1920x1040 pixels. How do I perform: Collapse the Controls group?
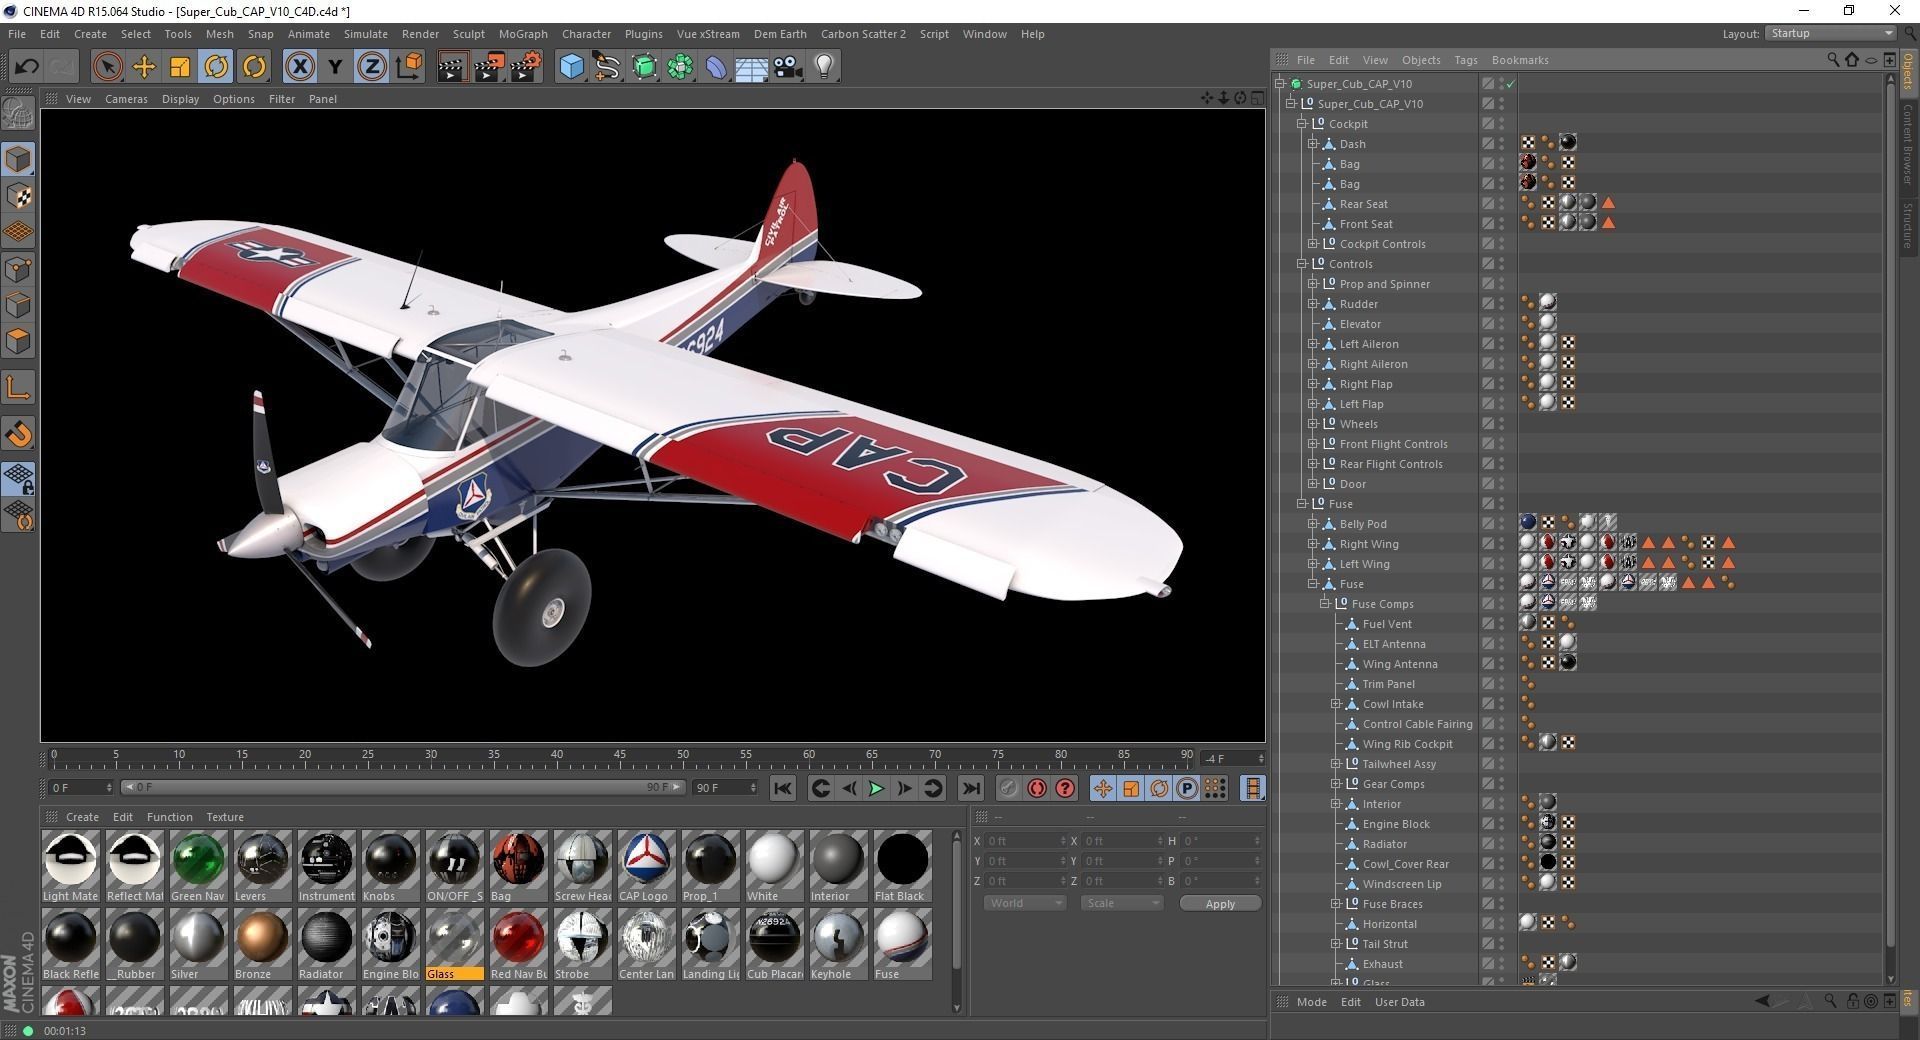coord(1302,264)
